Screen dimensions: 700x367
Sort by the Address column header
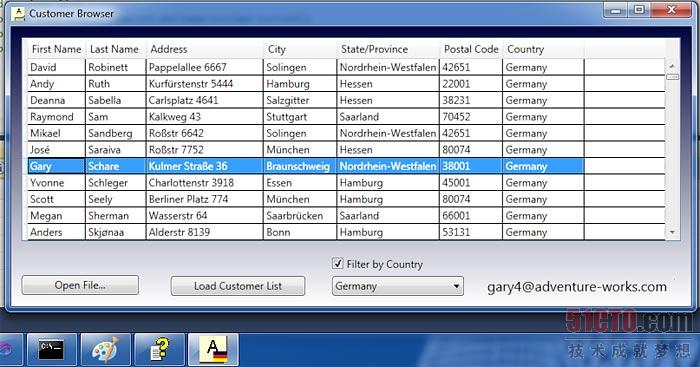click(x=204, y=49)
